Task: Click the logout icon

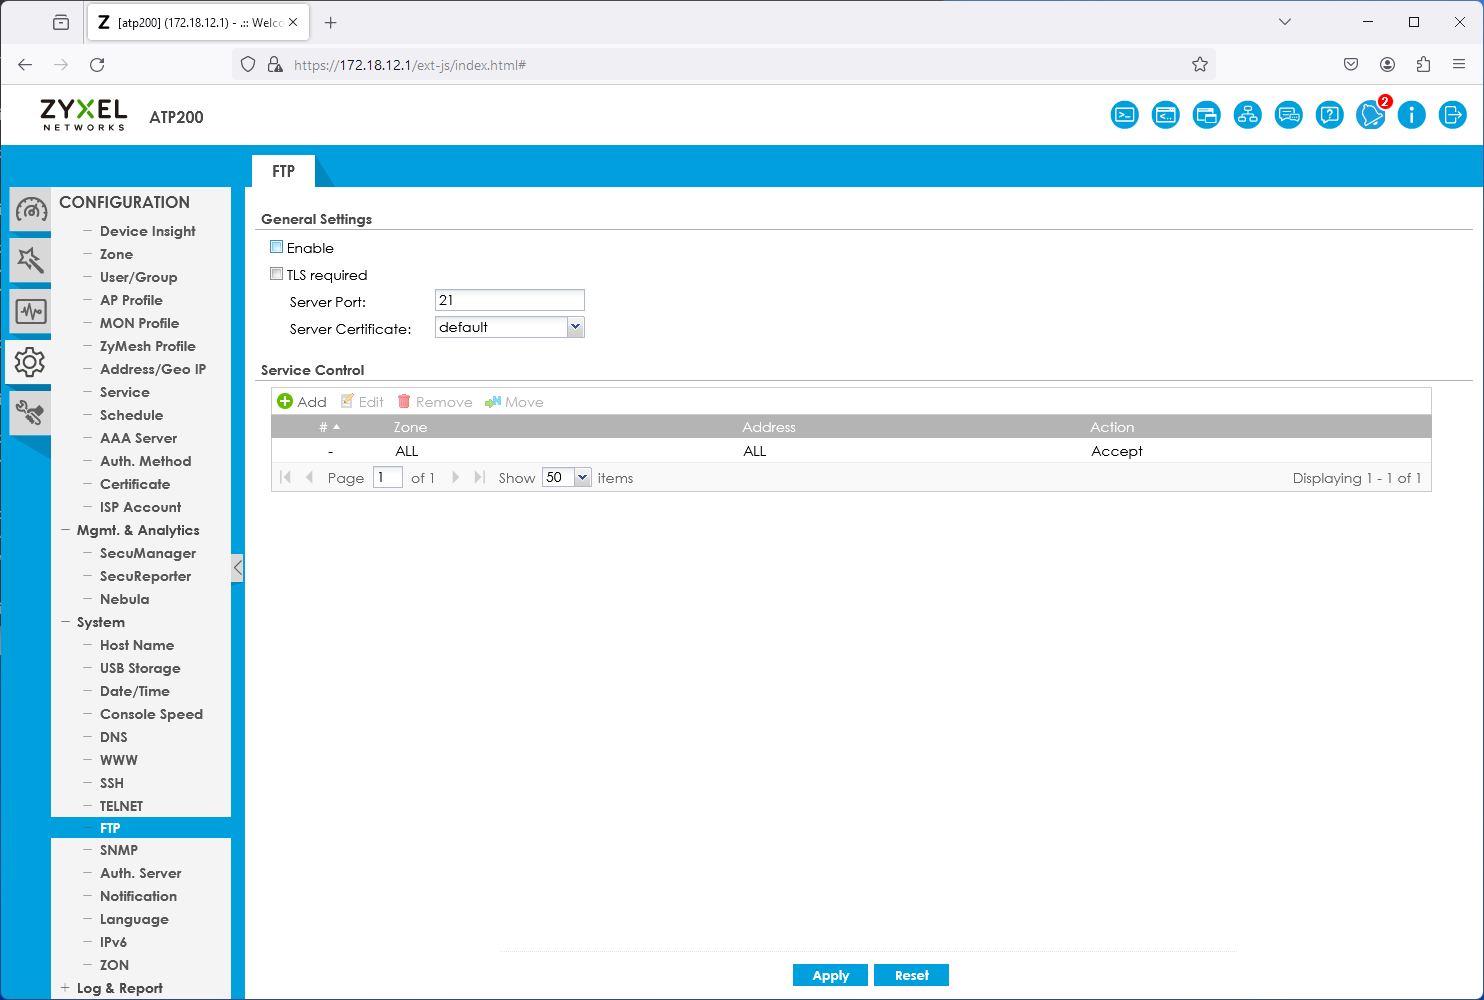Action: click(x=1453, y=115)
